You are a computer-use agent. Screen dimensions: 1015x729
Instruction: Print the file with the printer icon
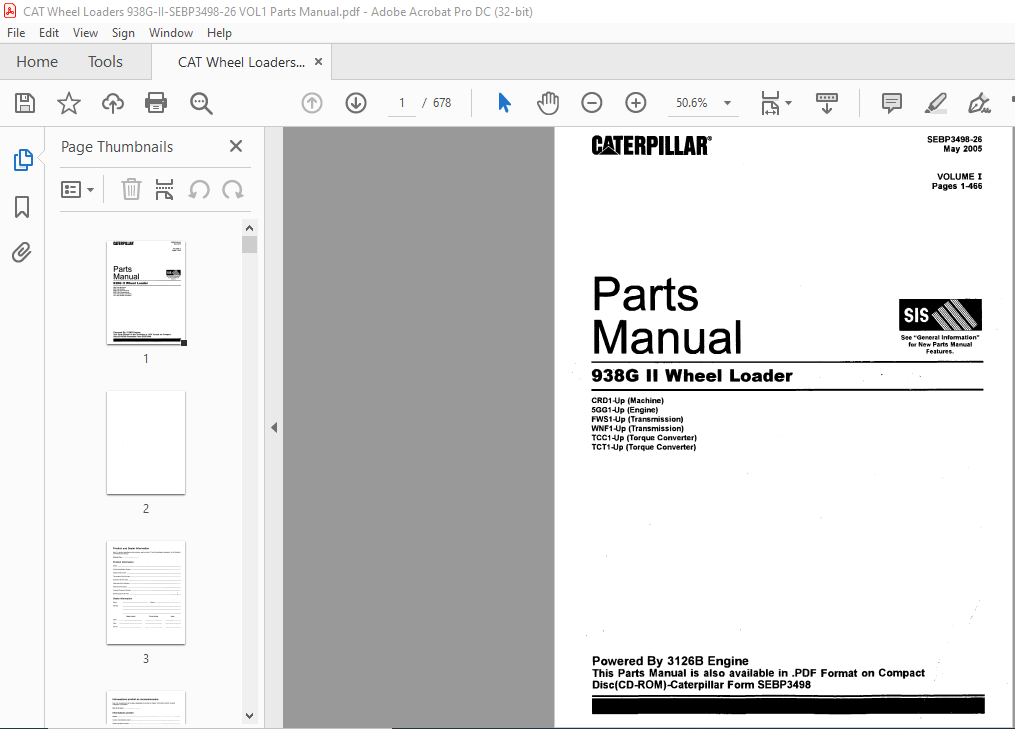click(156, 103)
